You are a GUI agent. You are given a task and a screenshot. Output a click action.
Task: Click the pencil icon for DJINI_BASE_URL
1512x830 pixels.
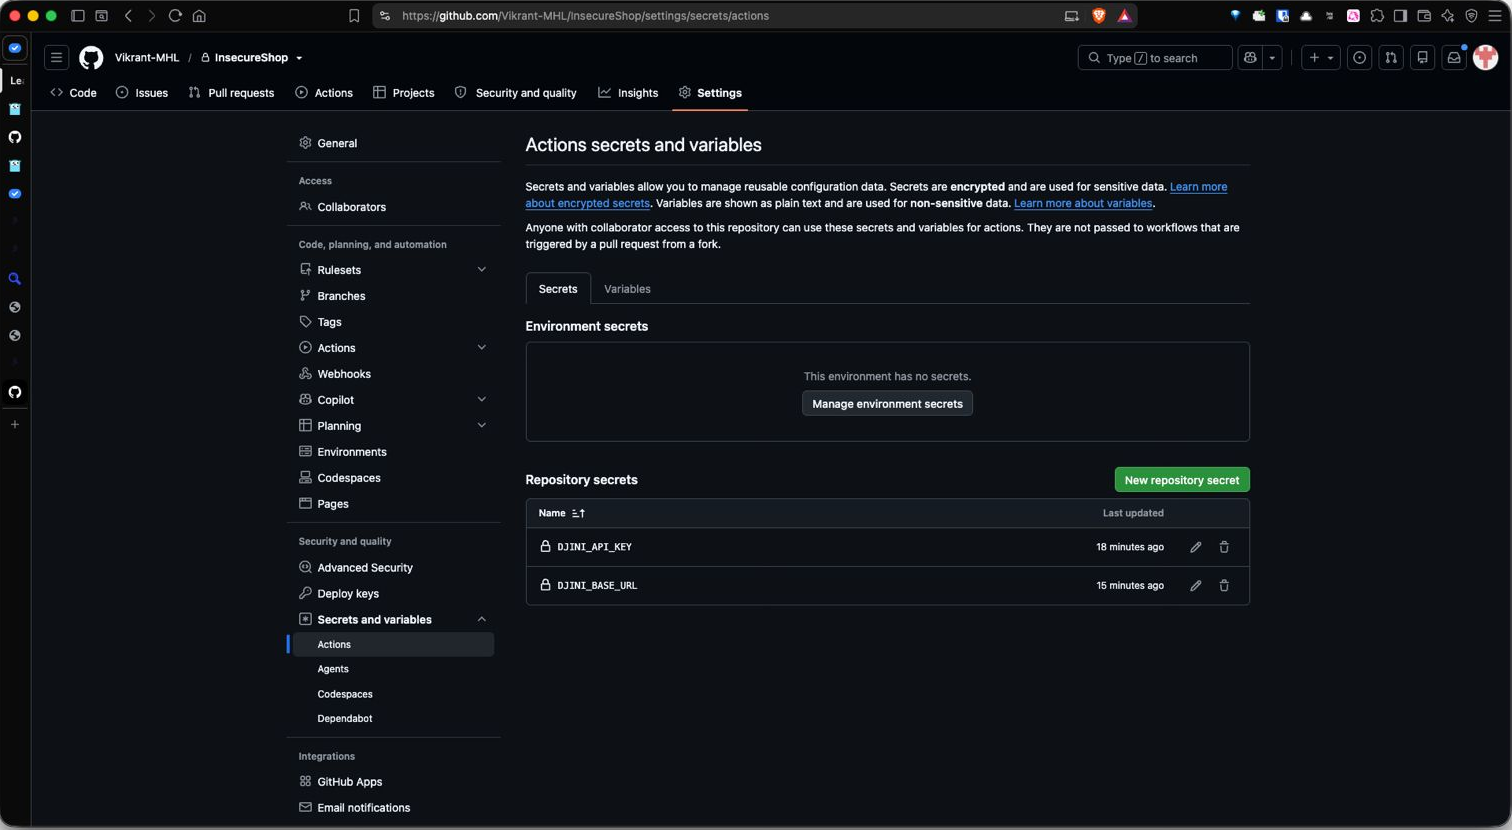(1195, 585)
